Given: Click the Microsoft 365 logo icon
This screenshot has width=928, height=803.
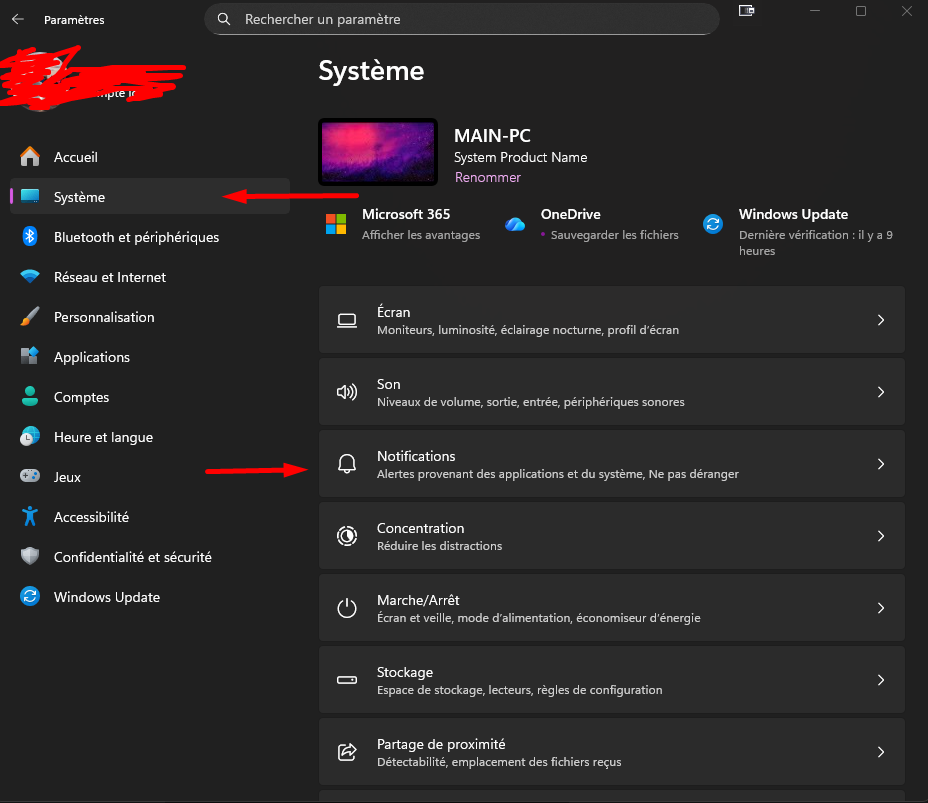Looking at the screenshot, I should pyautogui.click(x=336, y=224).
